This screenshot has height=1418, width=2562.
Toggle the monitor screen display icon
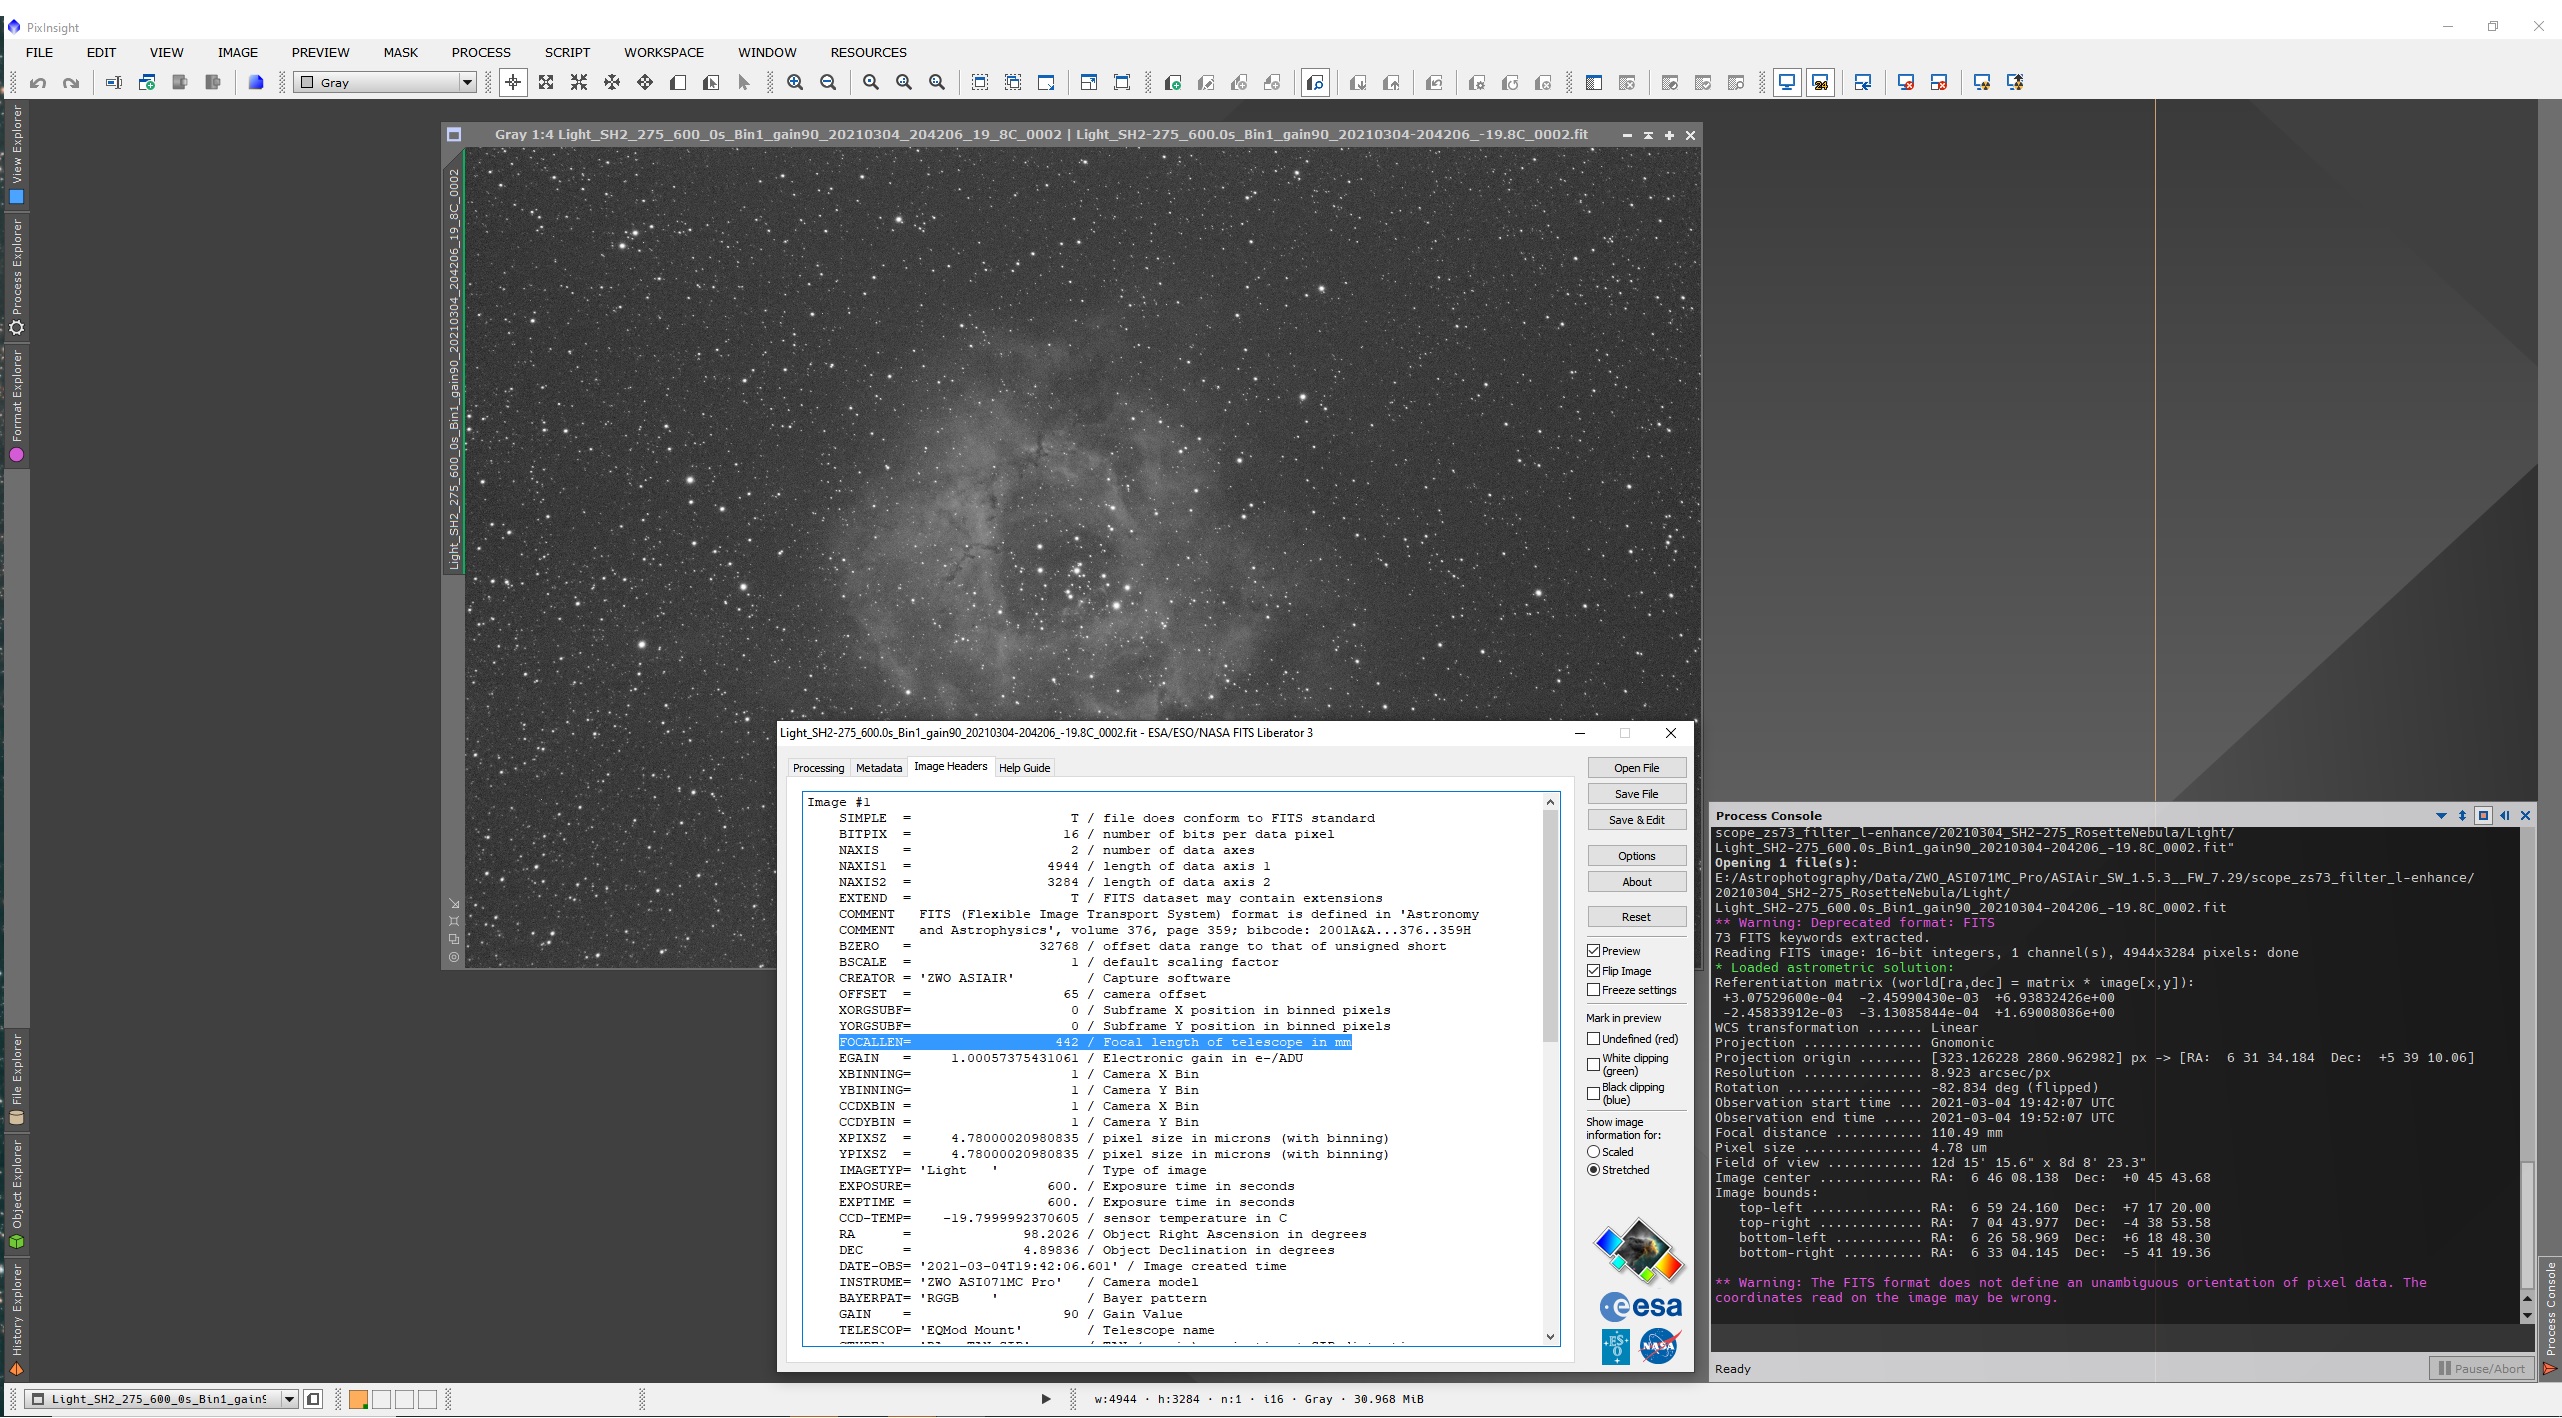(x=1787, y=83)
